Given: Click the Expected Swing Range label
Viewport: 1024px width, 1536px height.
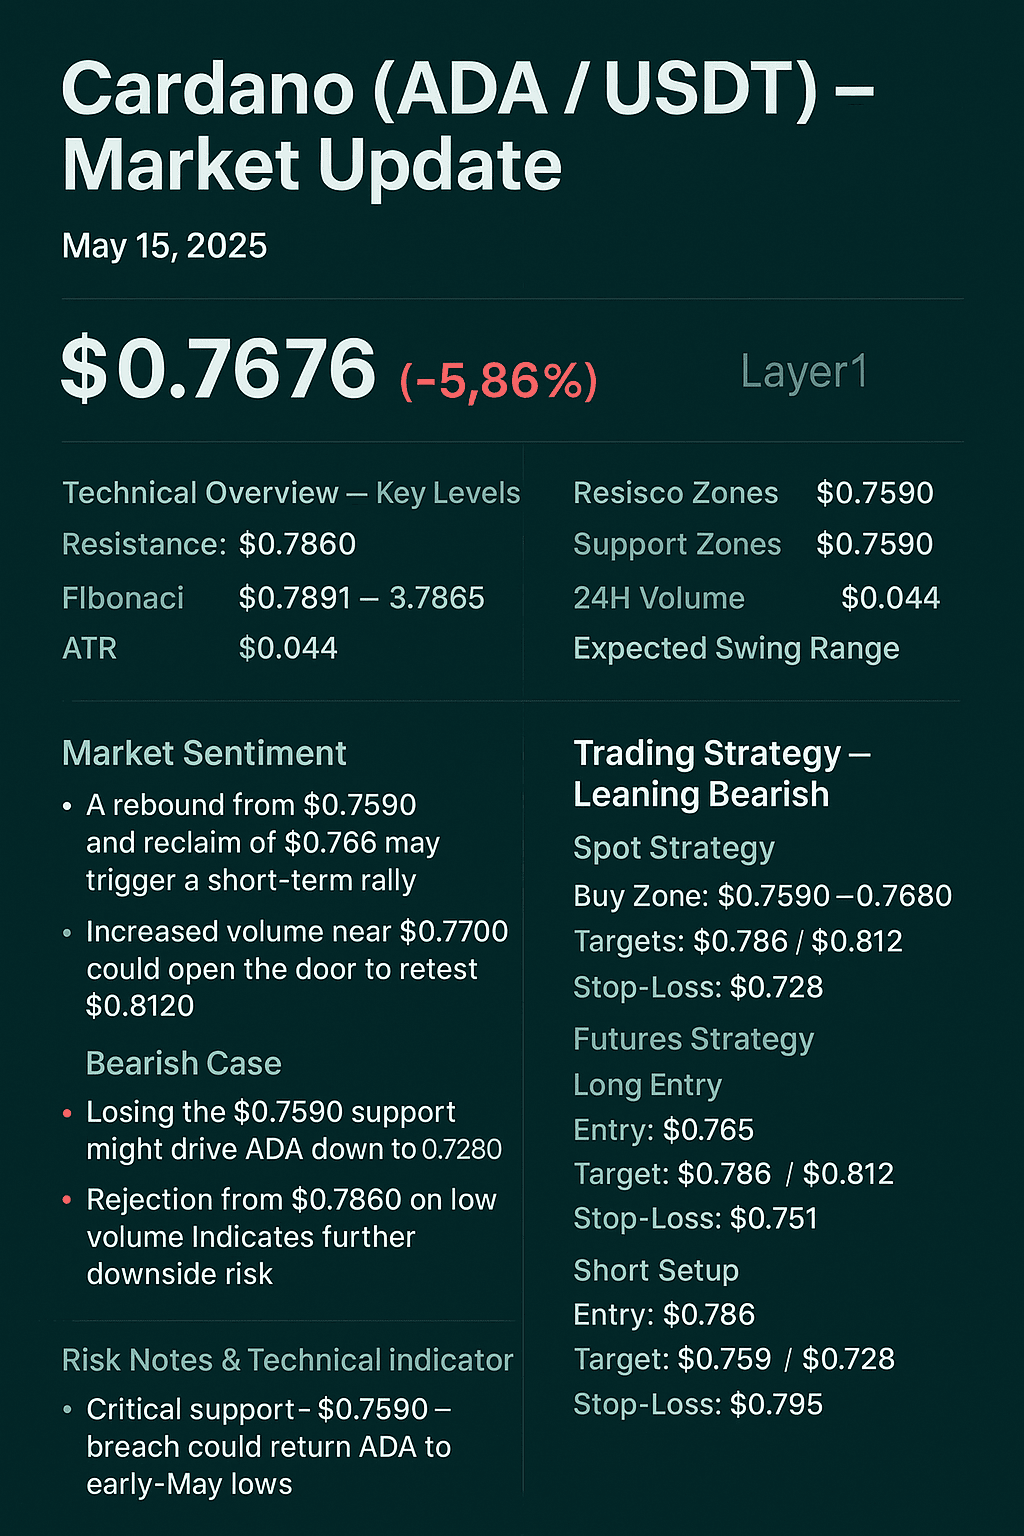Looking at the screenshot, I should click(736, 649).
